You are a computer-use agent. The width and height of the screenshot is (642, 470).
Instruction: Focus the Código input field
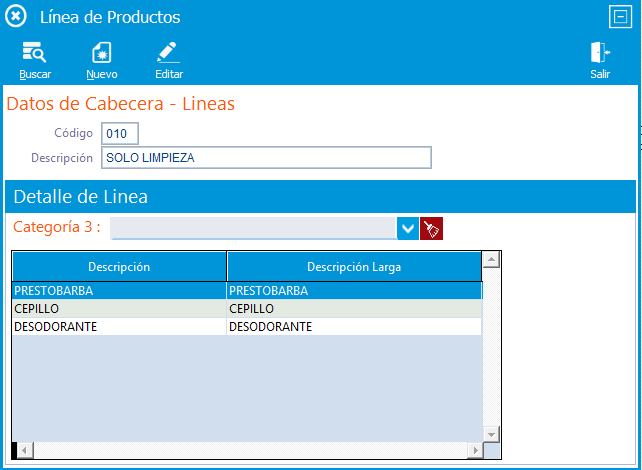coord(120,133)
